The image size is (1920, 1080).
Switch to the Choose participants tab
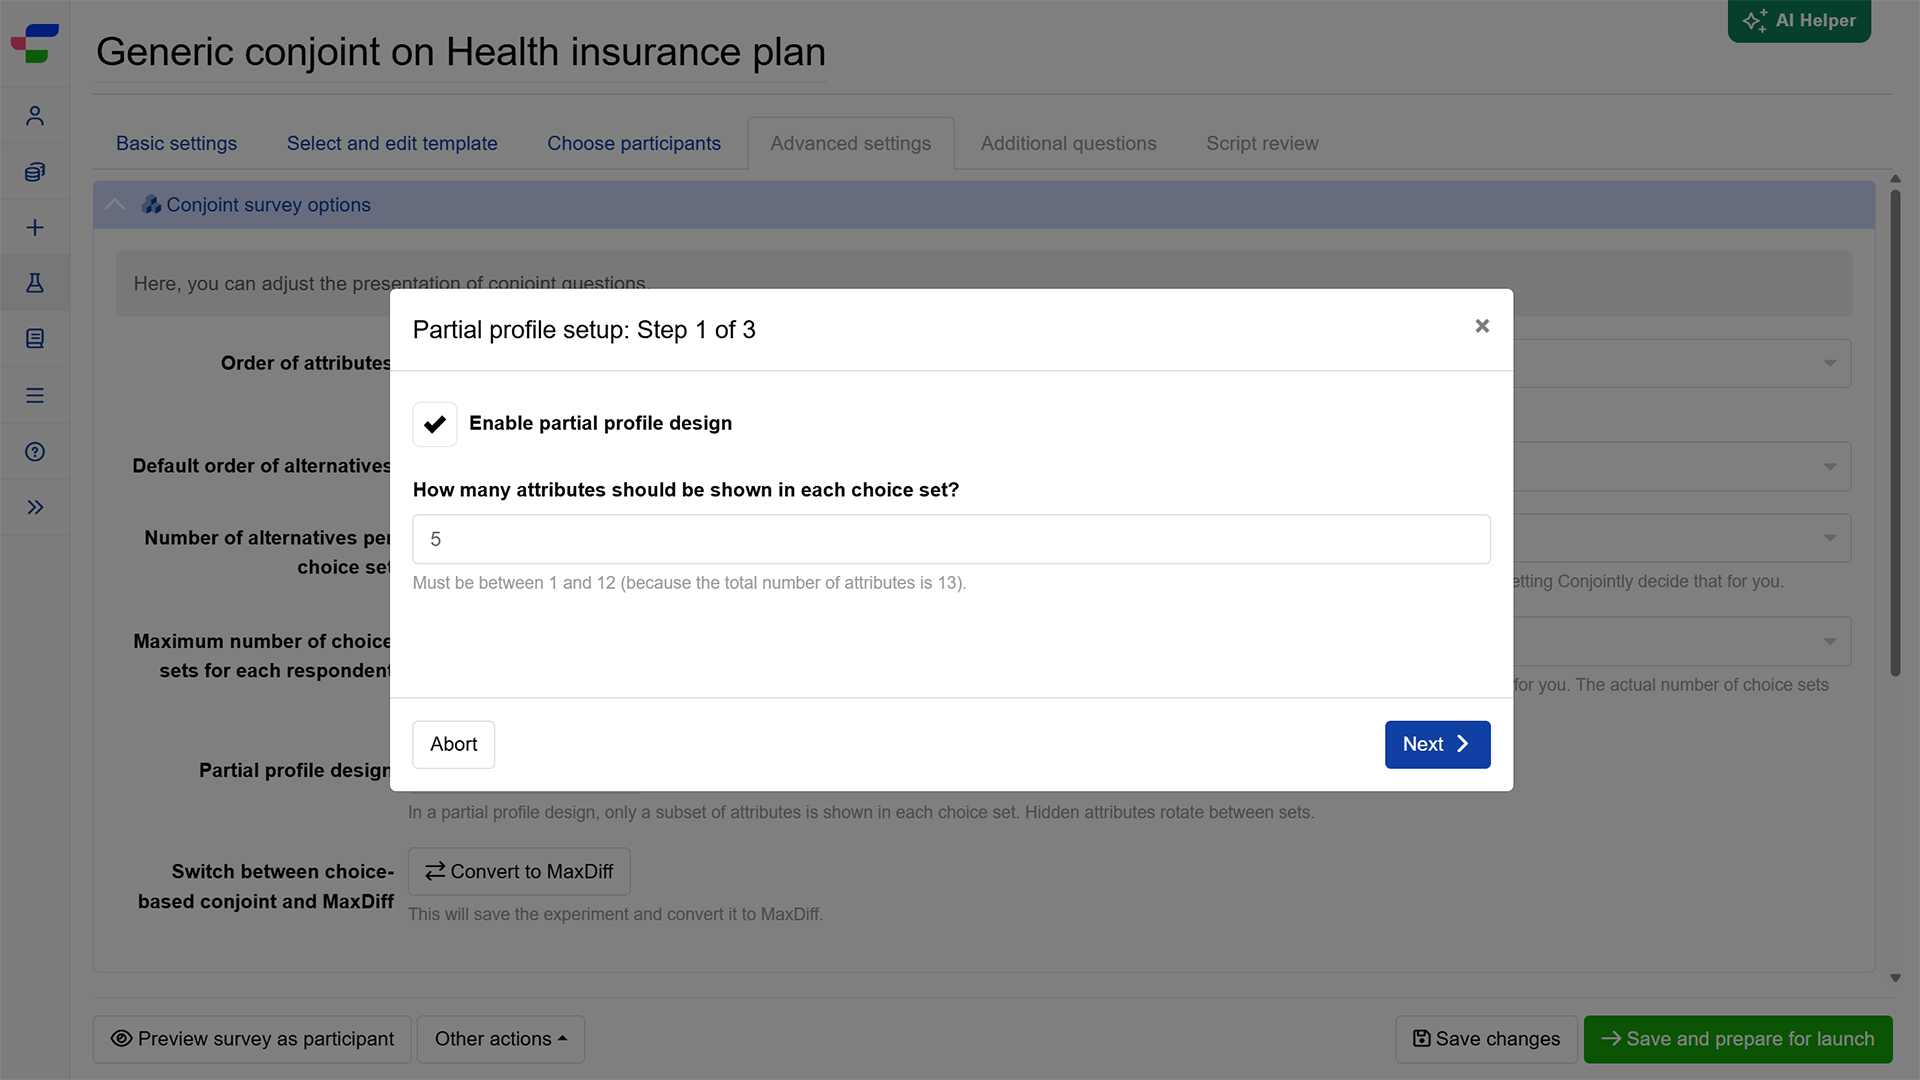(x=634, y=143)
